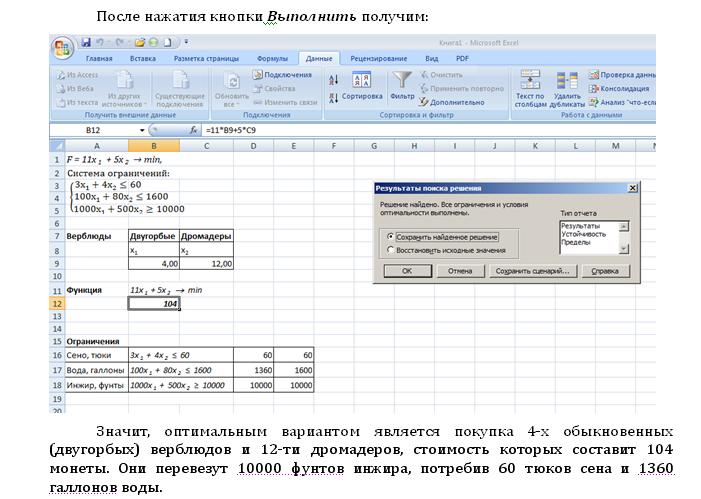
Task: Select 'Результаты' report type
Action: coord(580,226)
